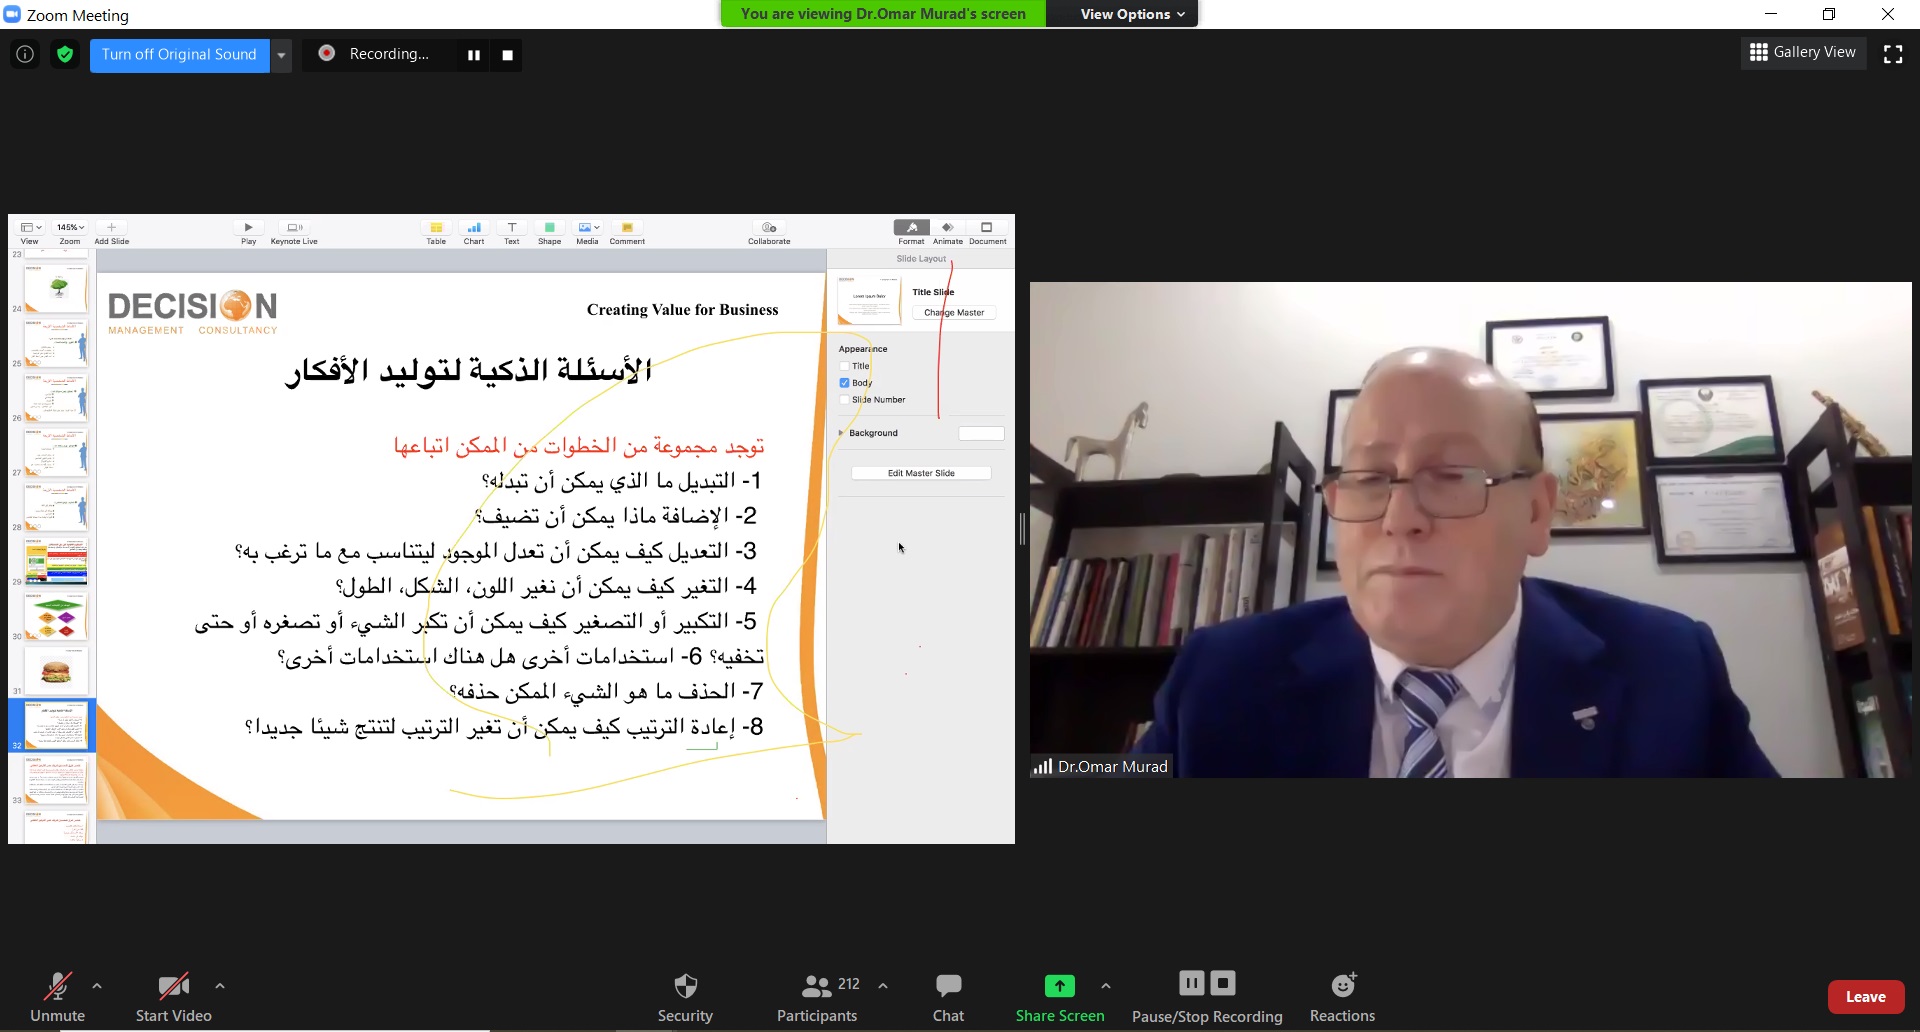The width and height of the screenshot is (1920, 1032).
Task: Open the Security shield options
Action: click(x=685, y=996)
